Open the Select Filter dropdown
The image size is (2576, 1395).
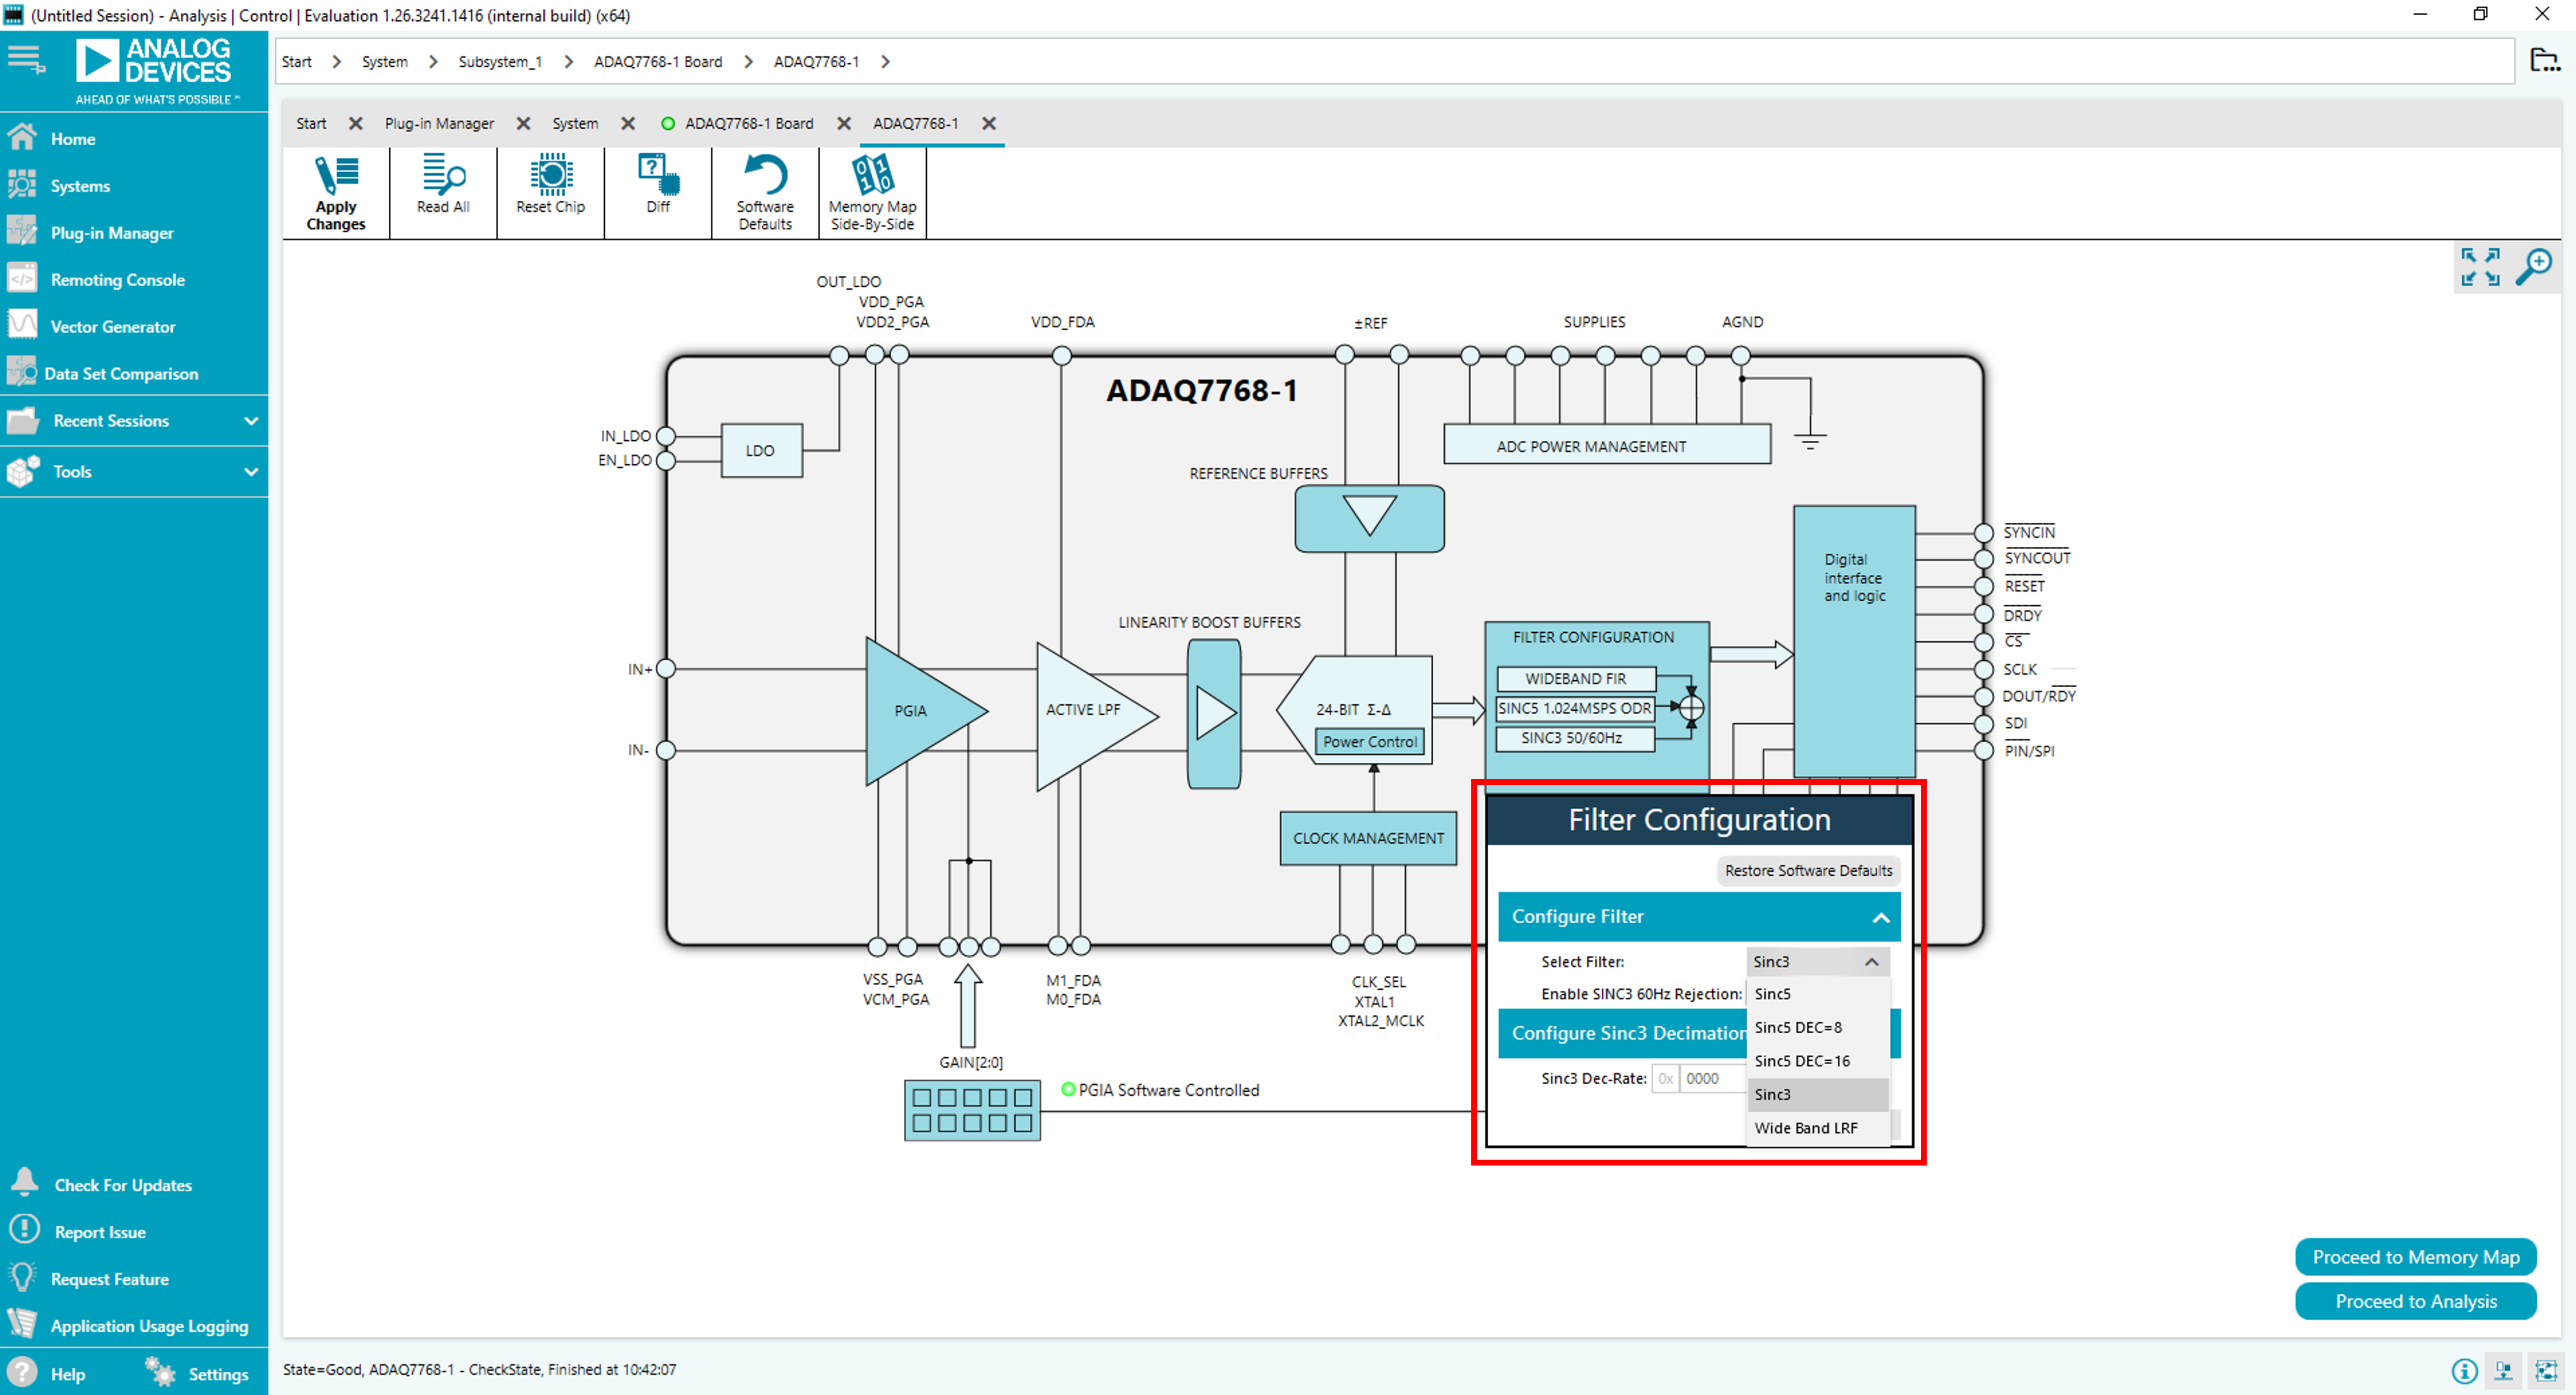[1817, 961]
